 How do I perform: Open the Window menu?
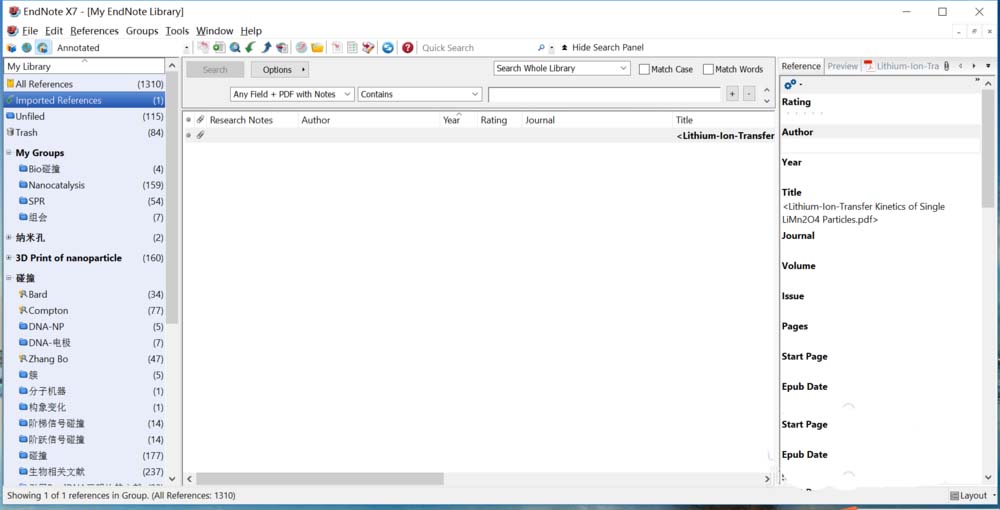point(214,31)
